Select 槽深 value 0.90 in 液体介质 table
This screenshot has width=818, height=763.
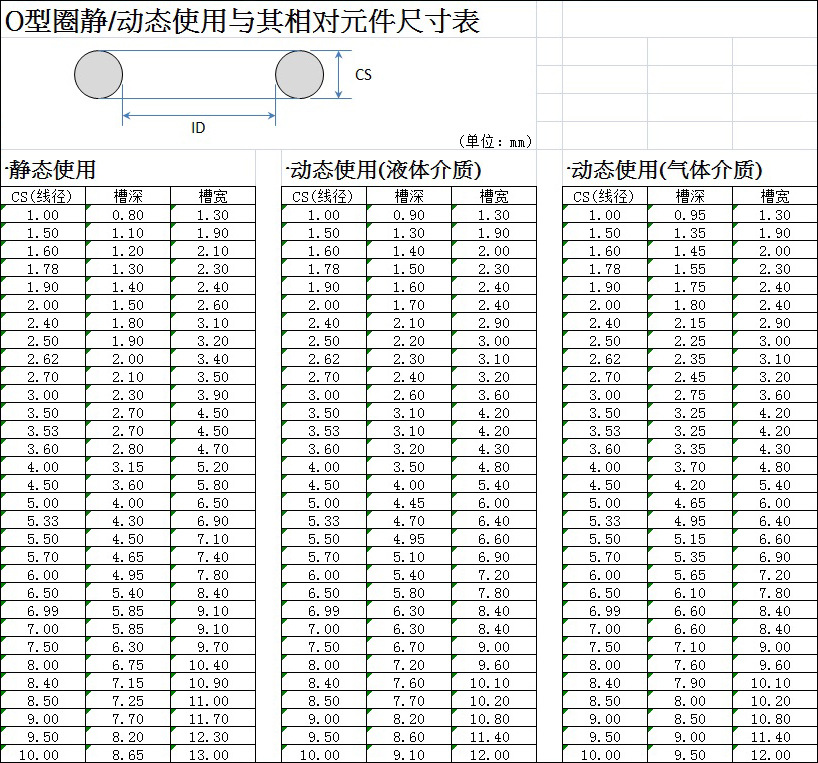point(409,215)
